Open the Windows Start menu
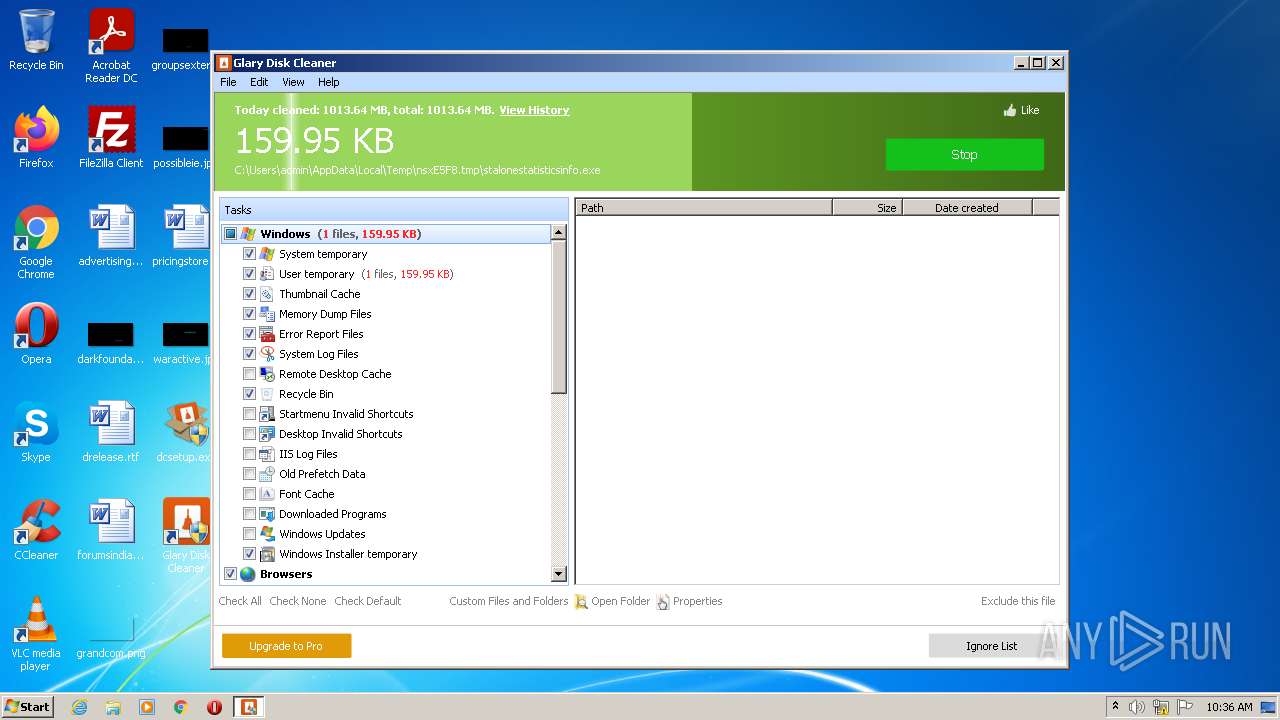 coord(28,707)
